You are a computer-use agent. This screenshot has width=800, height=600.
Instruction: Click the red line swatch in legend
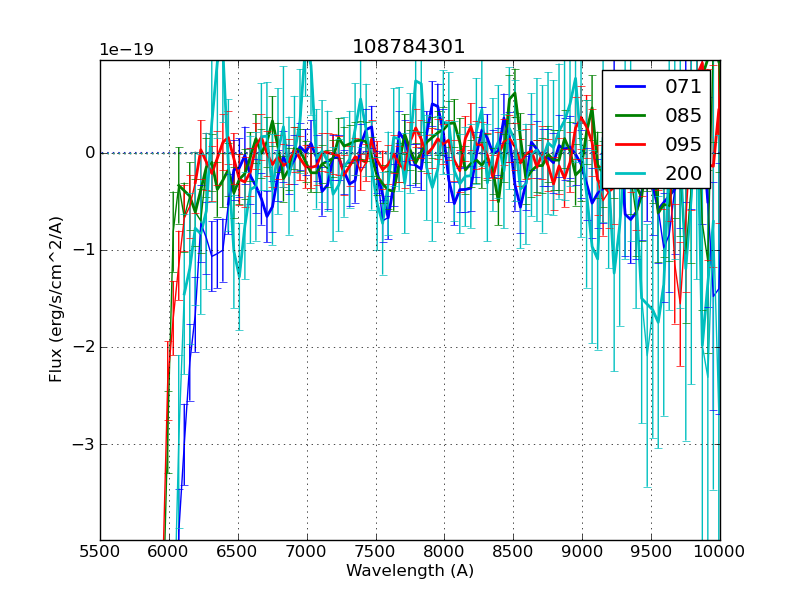point(632,144)
